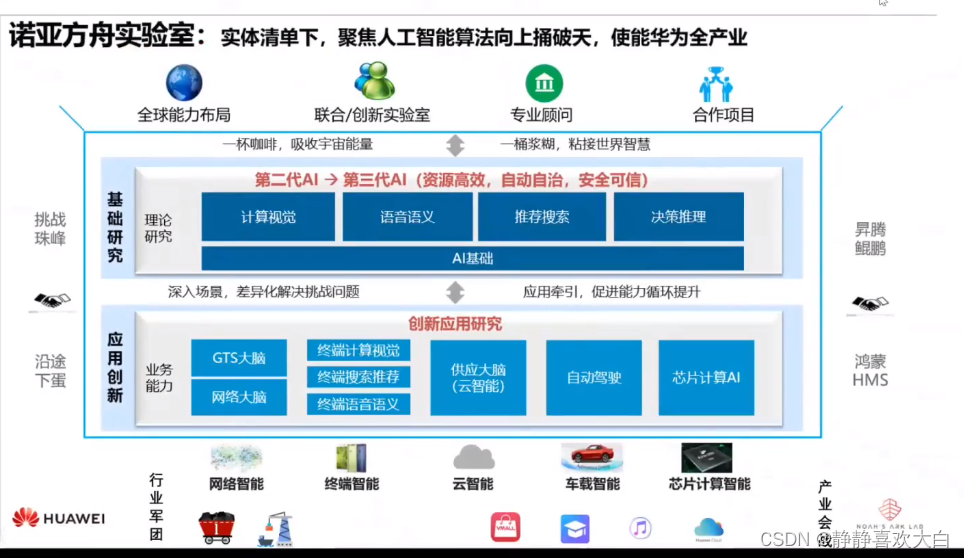Click the red 第二代AI → 第三代AI heading
Image resolution: width=964 pixels, height=558 pixels.
[451, 180]
